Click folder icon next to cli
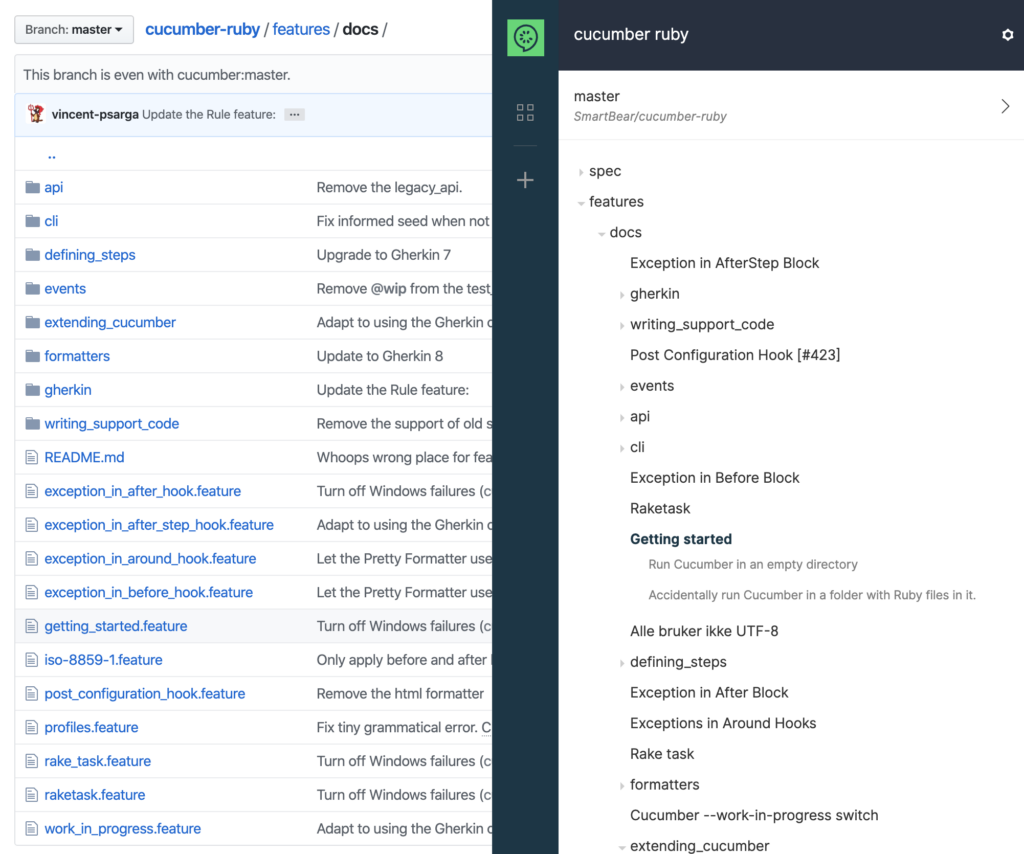1024x854 pixels. [x=33, y=221]
